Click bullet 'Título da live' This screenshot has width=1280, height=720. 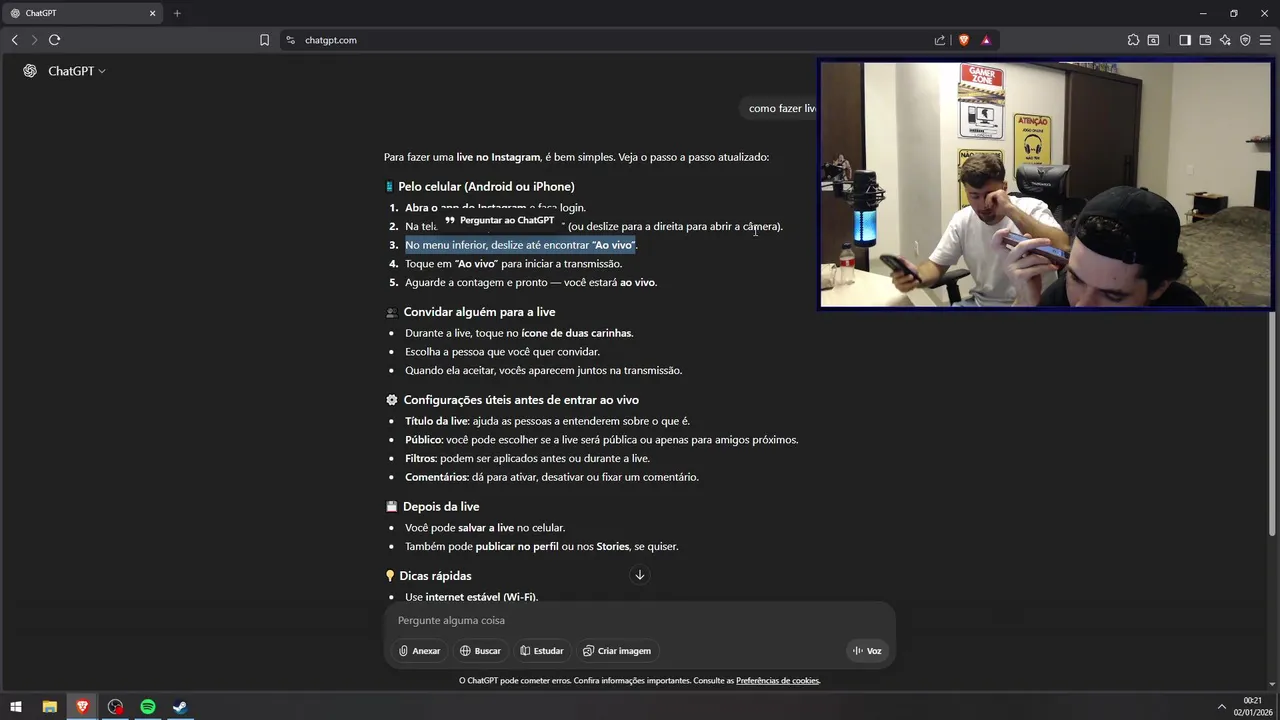pyautogui.click(x=547, y=421)
